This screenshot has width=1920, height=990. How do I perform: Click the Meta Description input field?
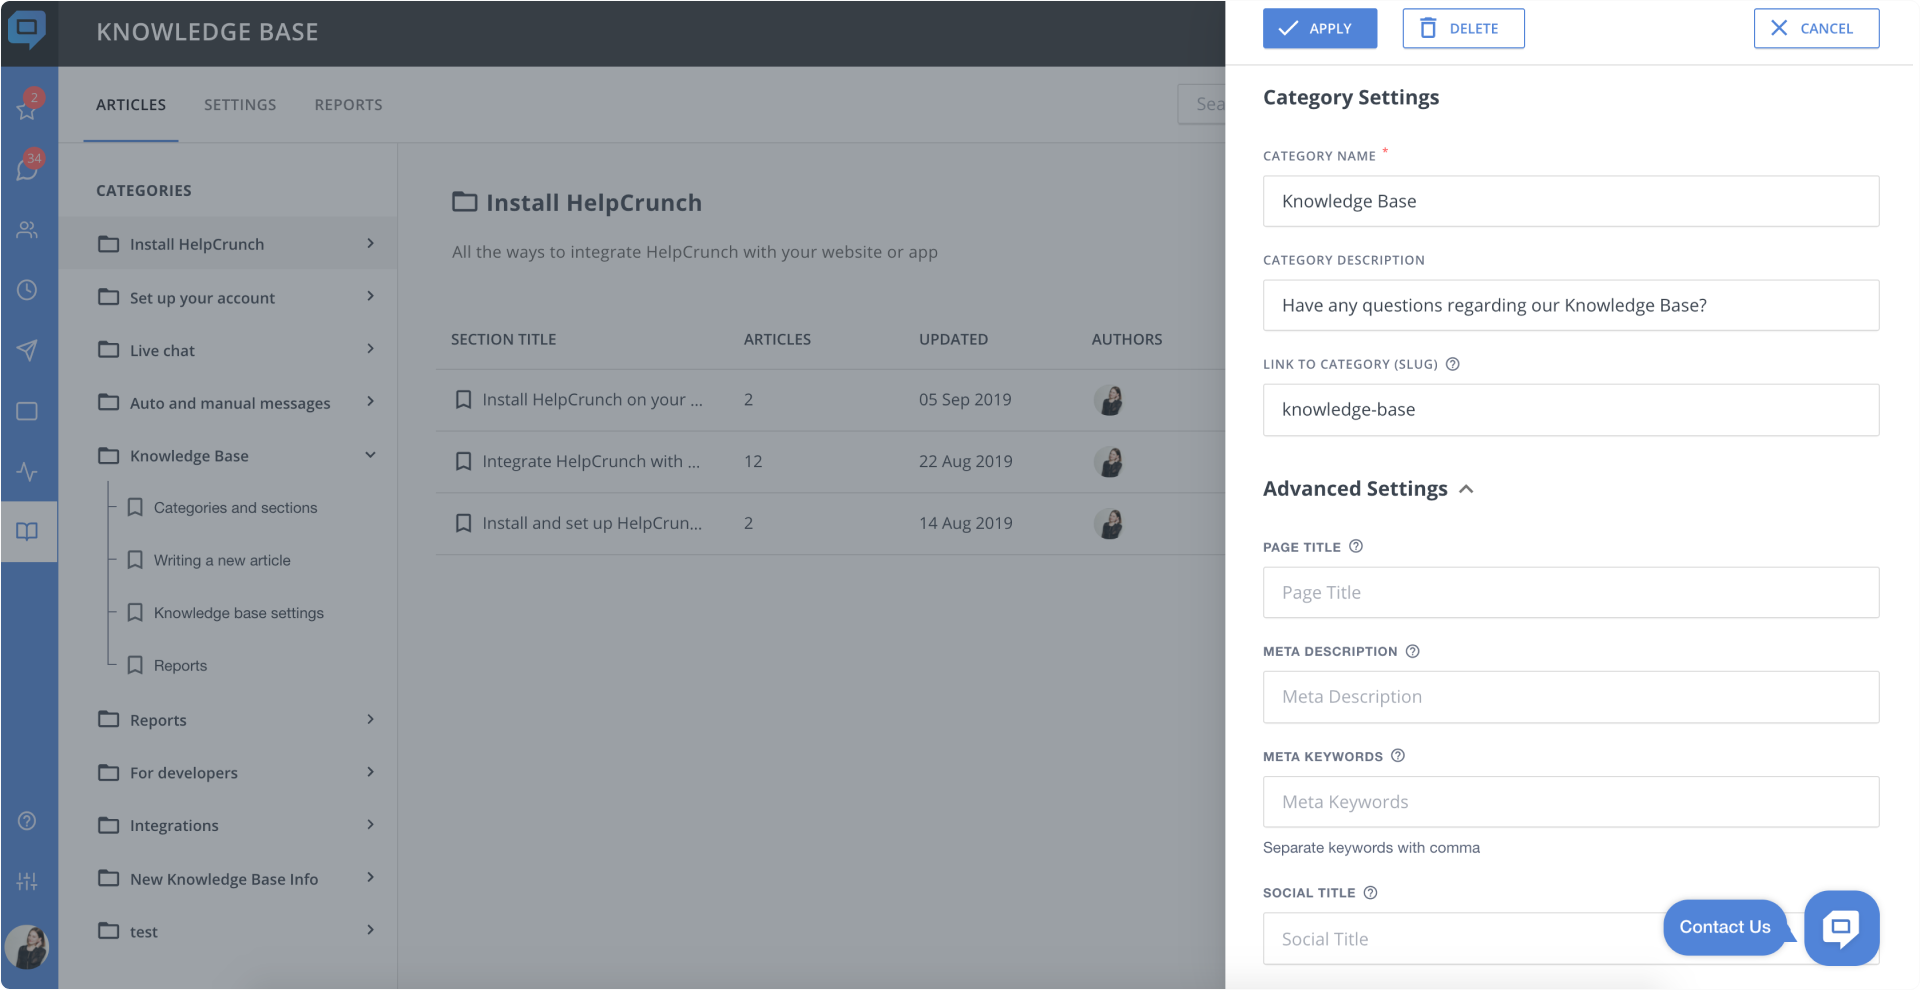pyautogui.click(x=1571, y=697)
